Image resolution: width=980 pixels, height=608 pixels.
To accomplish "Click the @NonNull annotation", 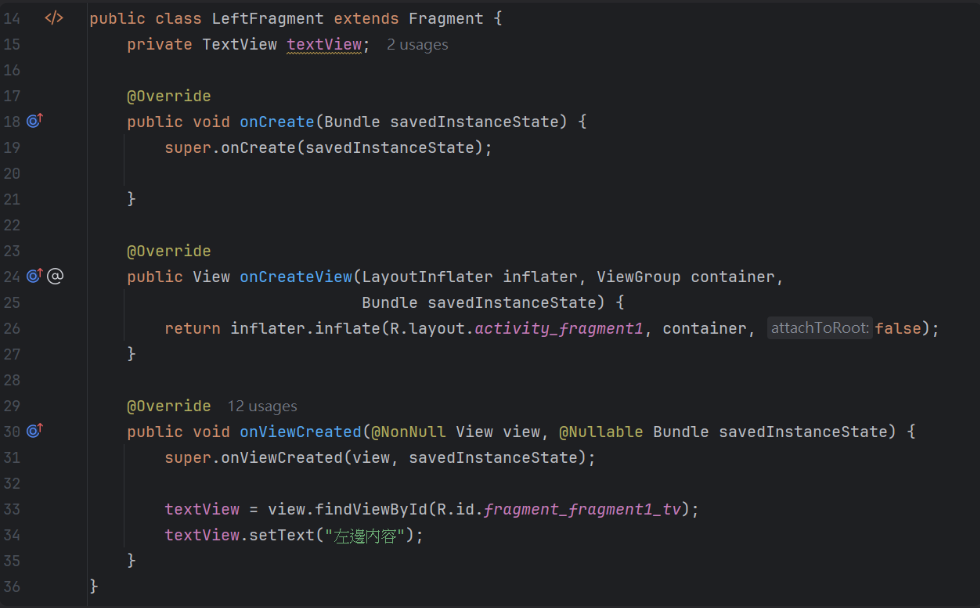I will click(x=408, y=432).
